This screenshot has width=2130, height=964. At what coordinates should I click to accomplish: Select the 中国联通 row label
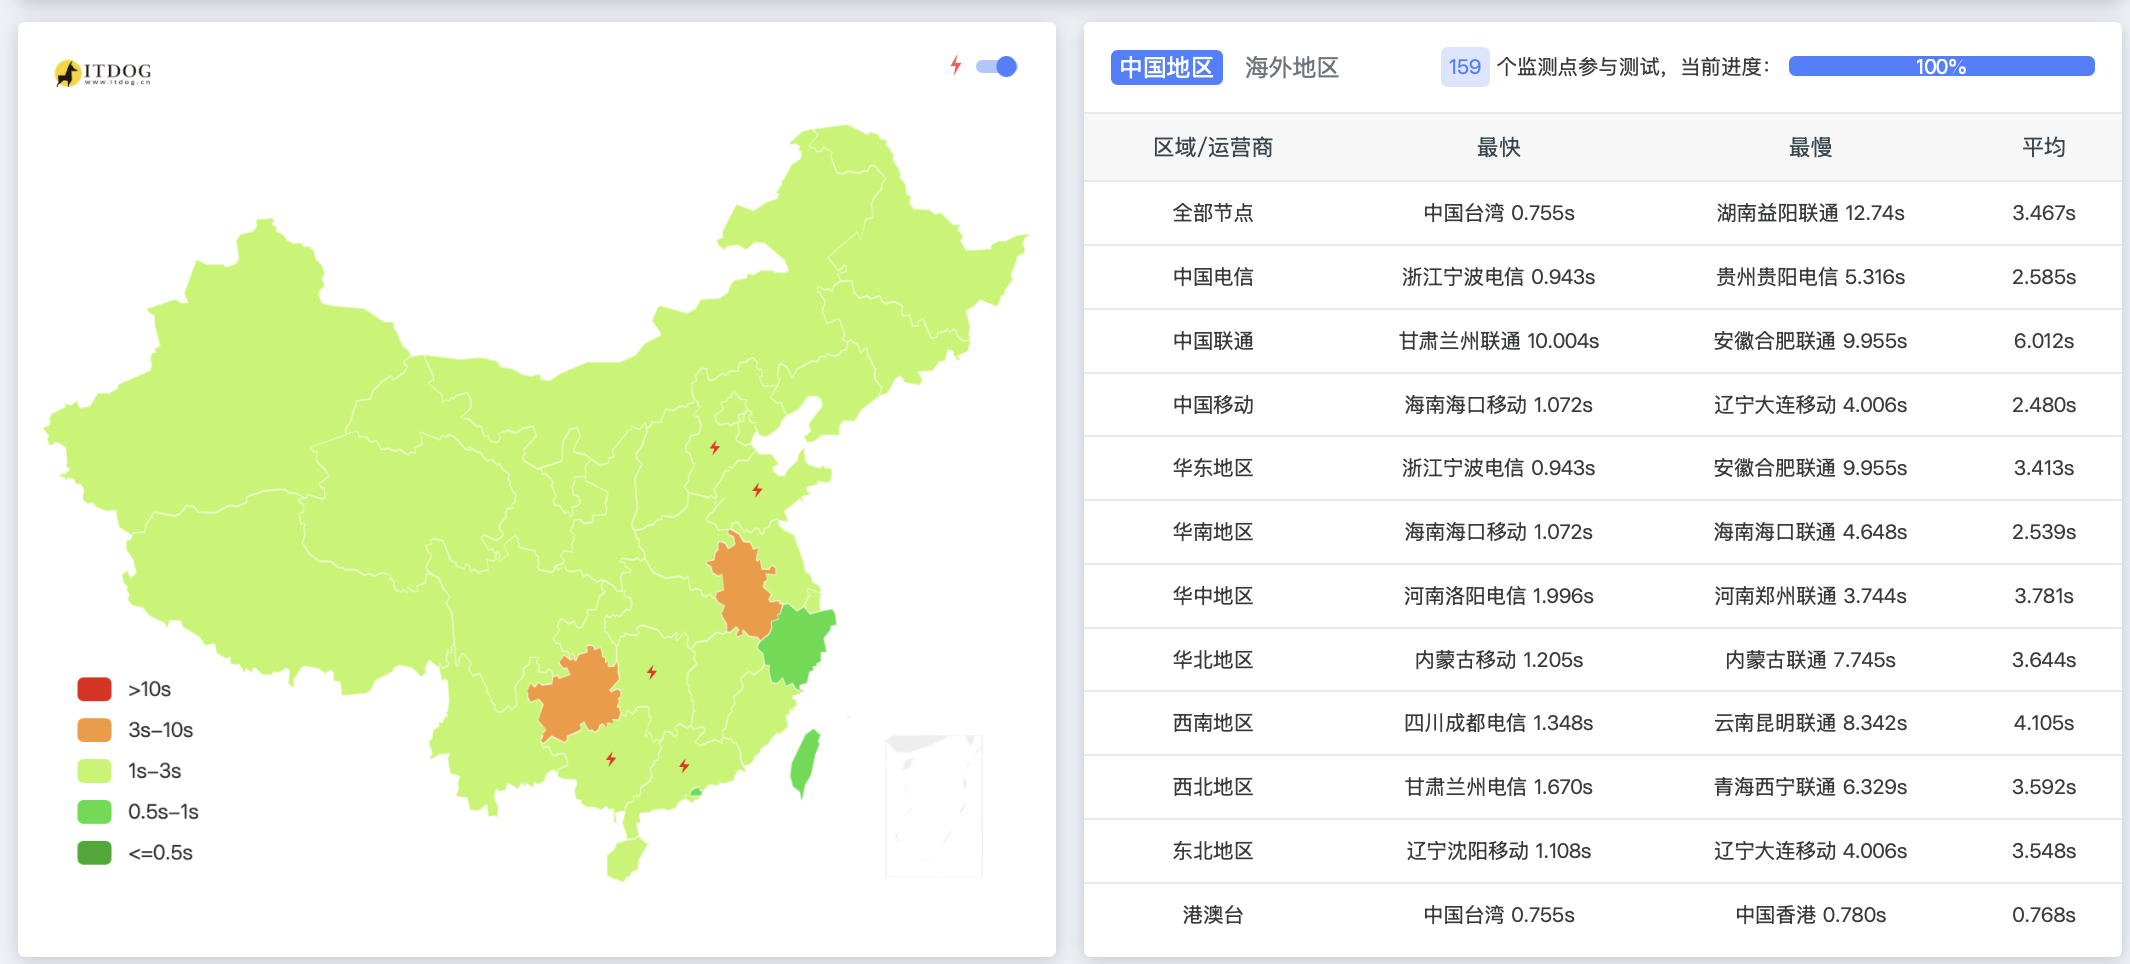coord(1213,341)
